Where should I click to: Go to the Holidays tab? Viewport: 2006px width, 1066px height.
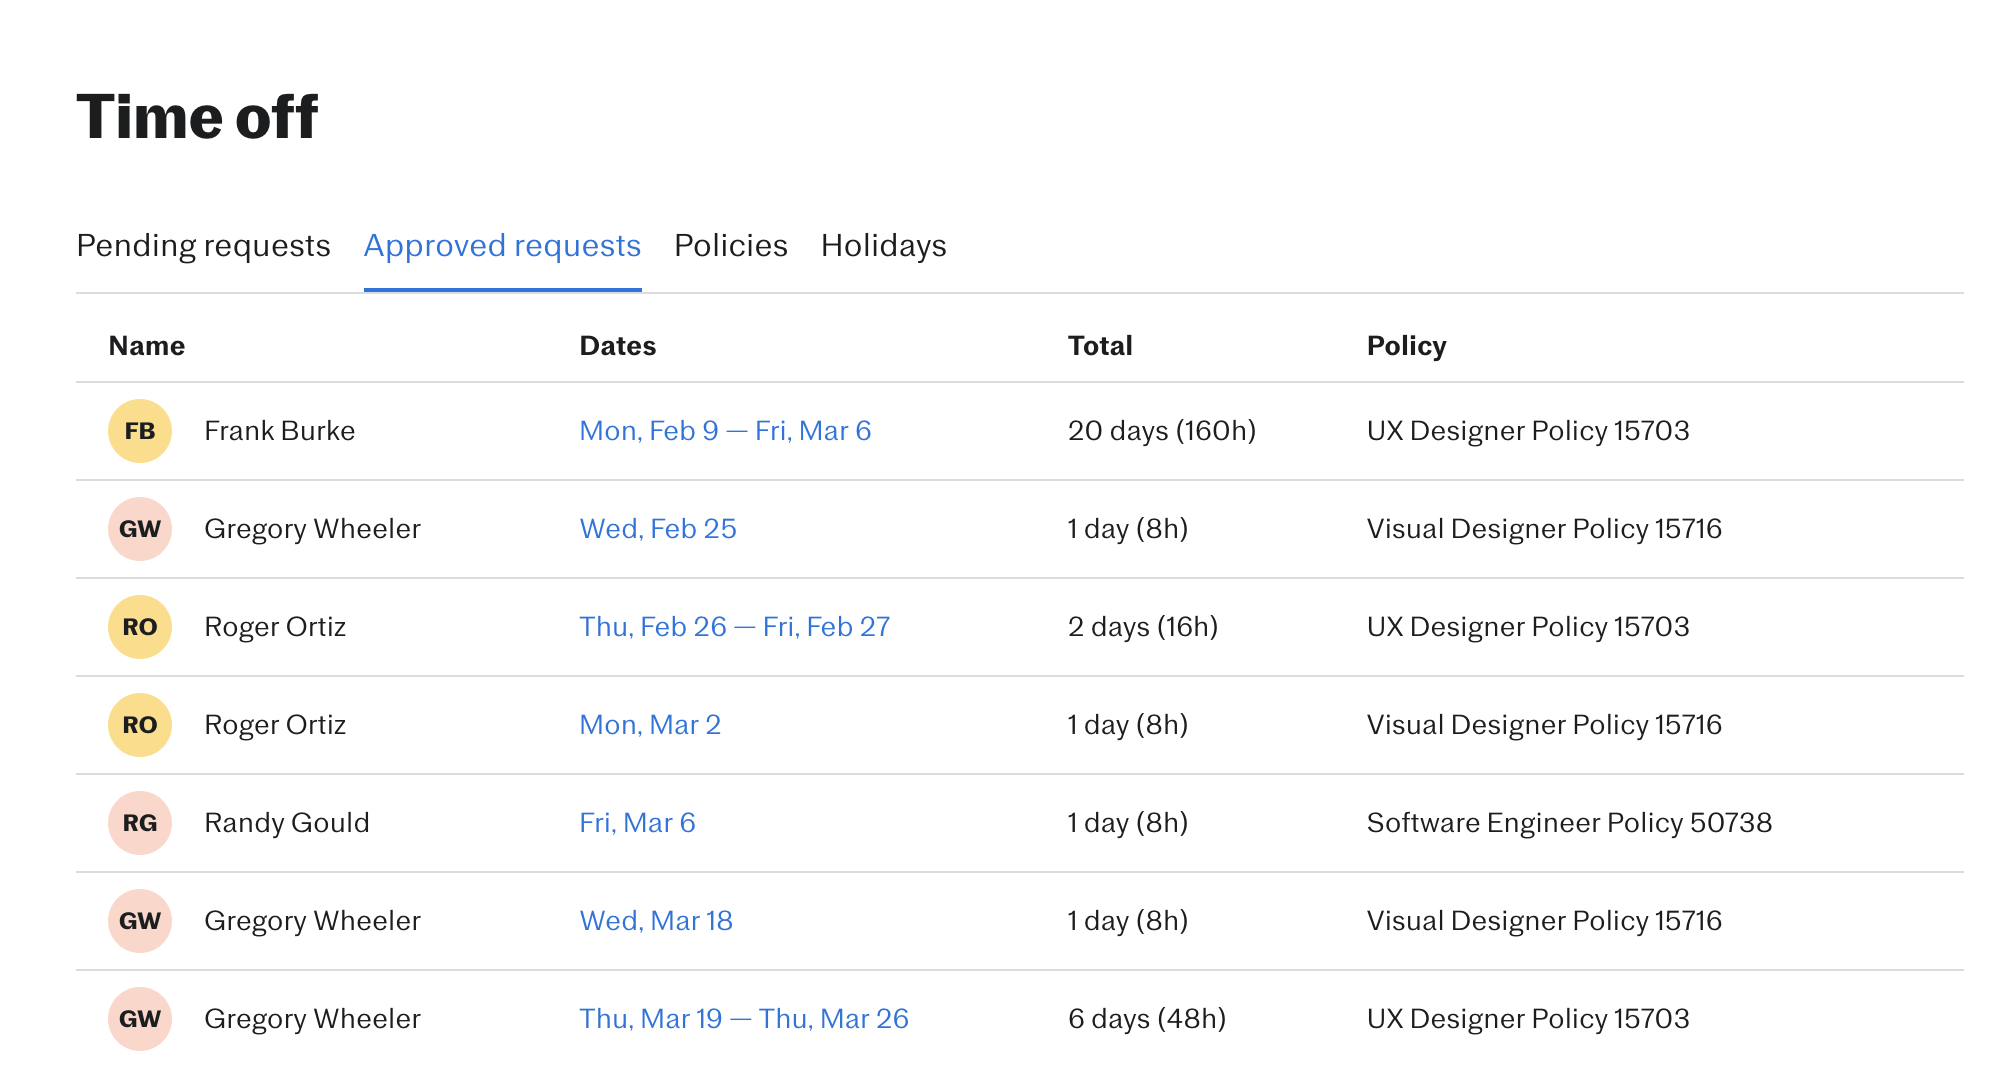coord(883,246)
